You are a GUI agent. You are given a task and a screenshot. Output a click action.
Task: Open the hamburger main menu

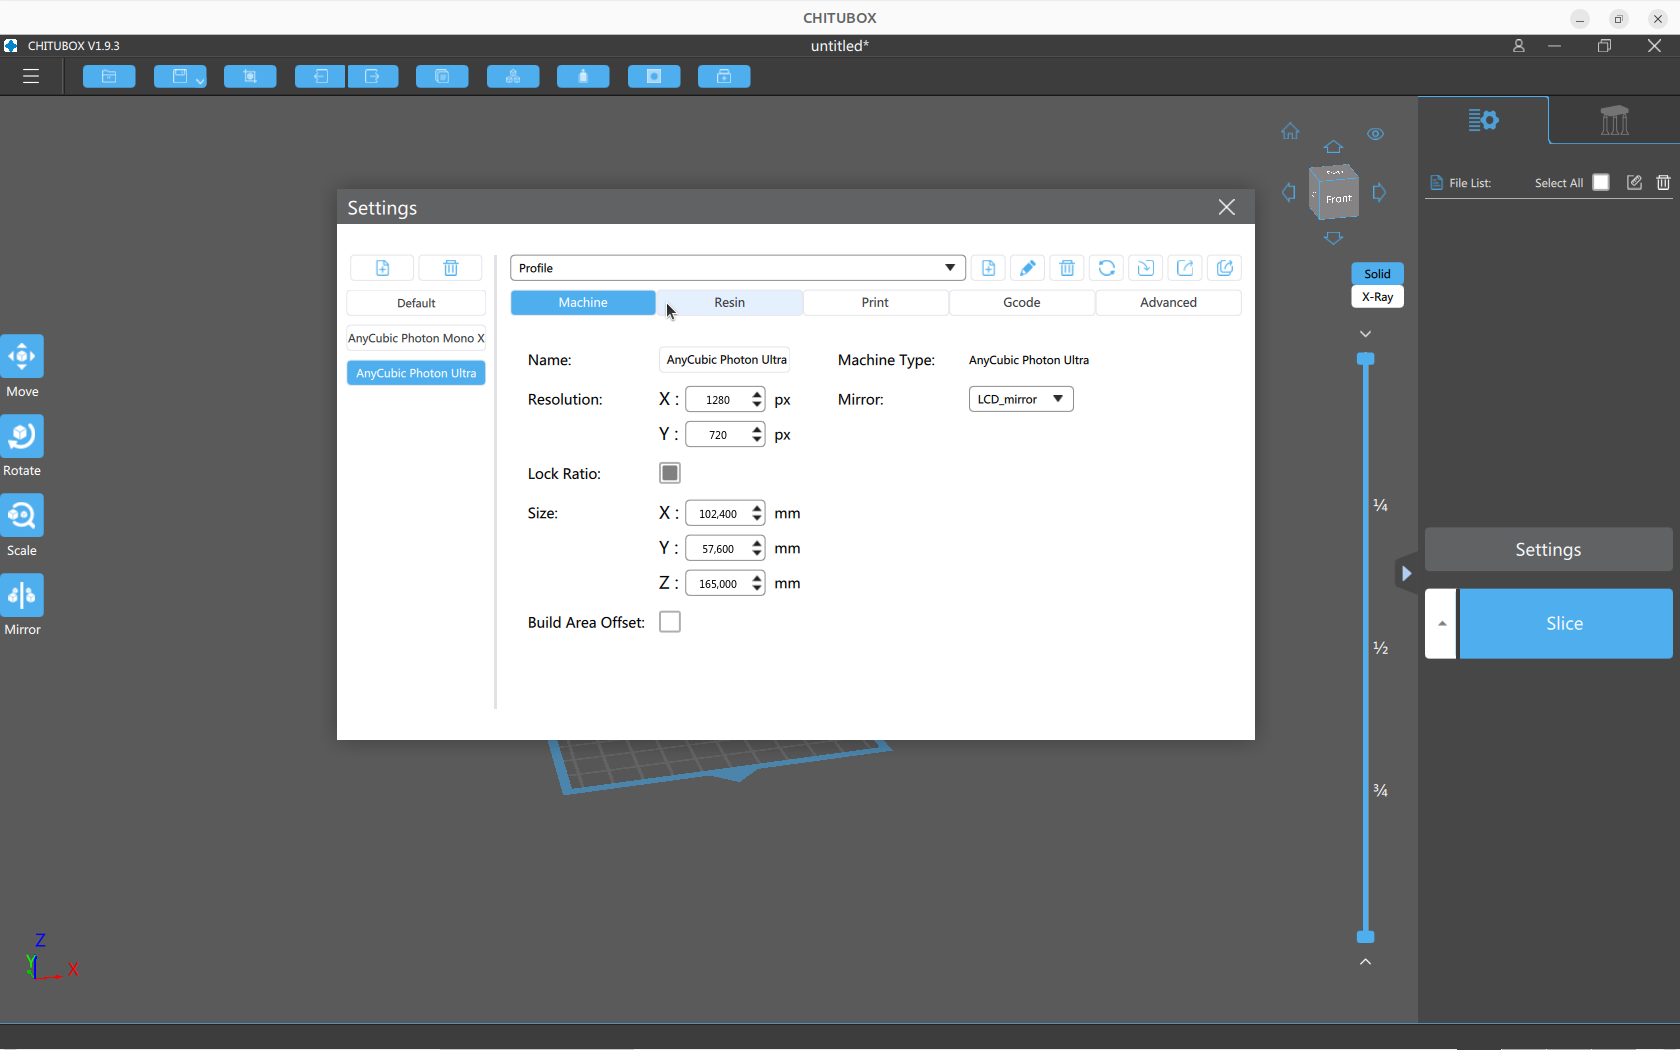(31, 76)
